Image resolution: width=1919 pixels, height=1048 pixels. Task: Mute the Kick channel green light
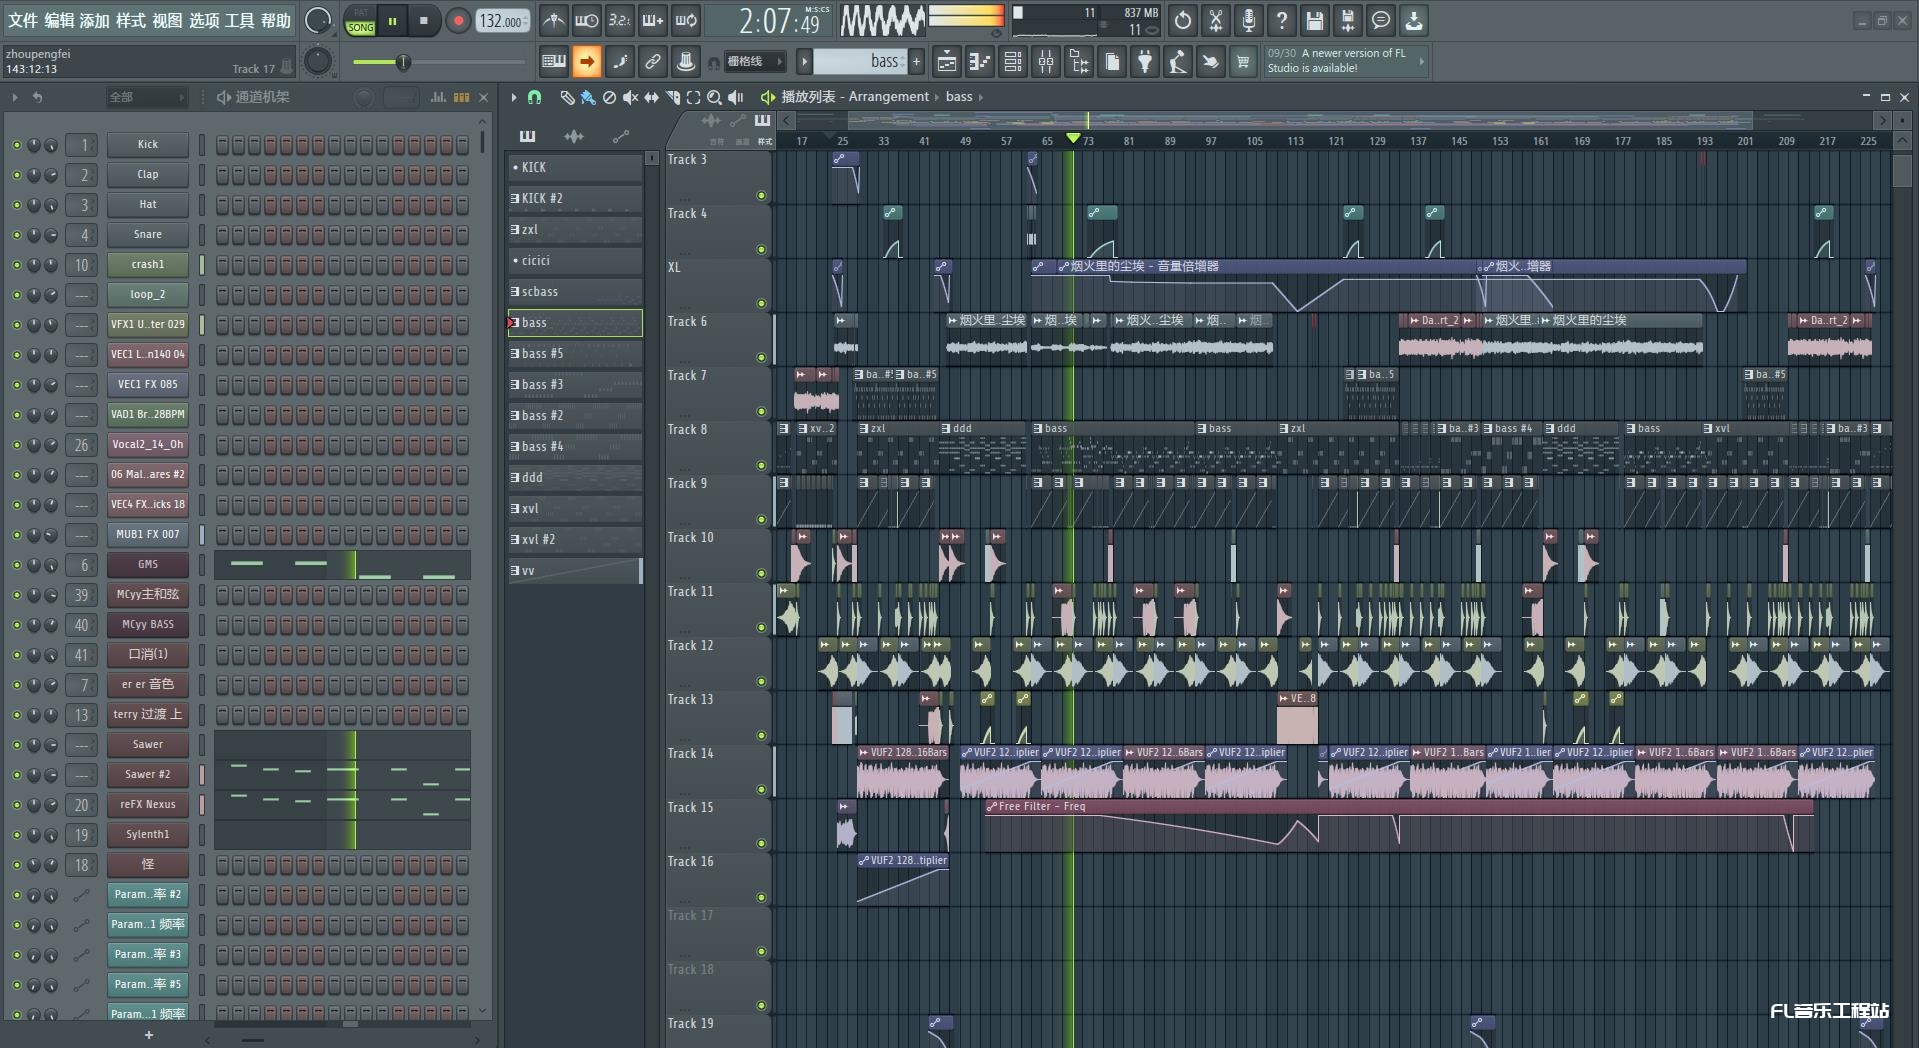click(x=16, y=145)
